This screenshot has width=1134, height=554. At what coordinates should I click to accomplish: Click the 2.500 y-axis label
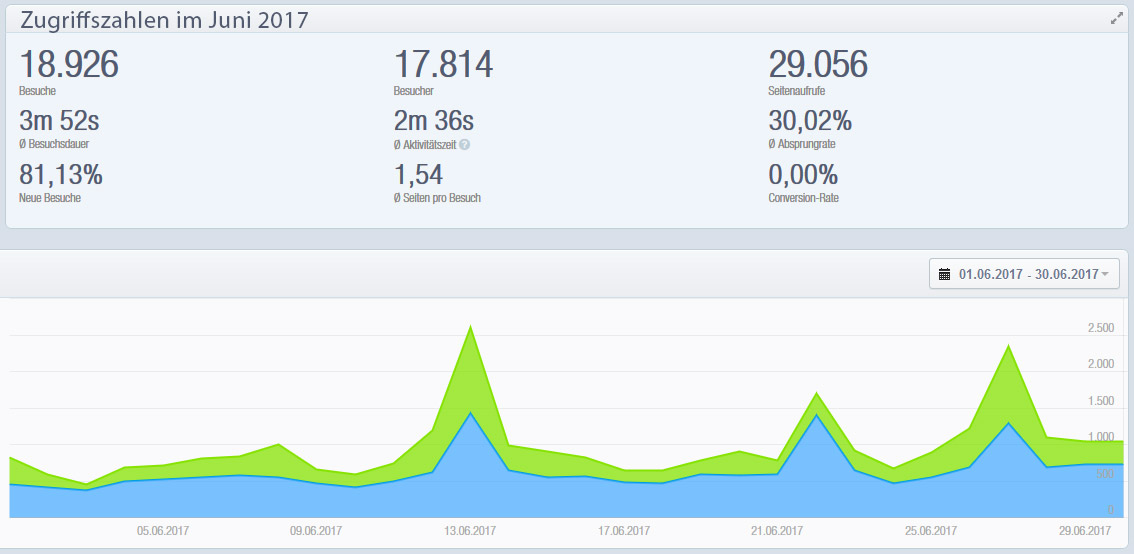(1100, 328)
